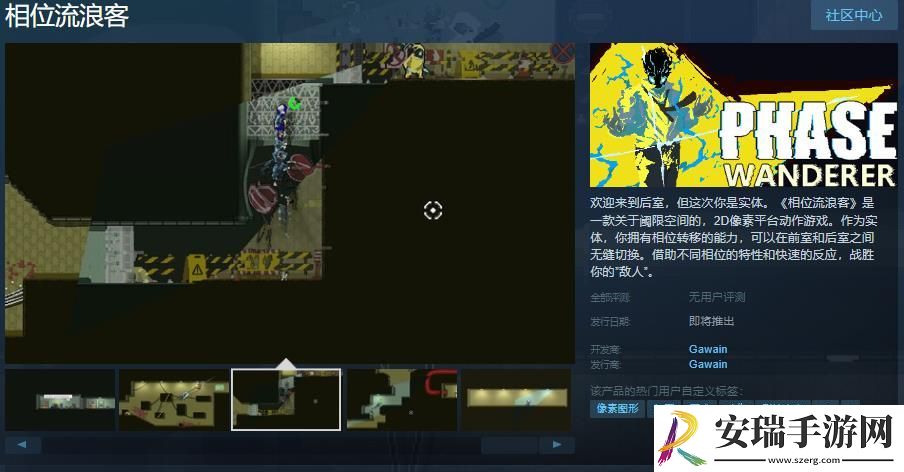
Task: Click the 相位流浪客 game title
Action: (x=66, y=16)
